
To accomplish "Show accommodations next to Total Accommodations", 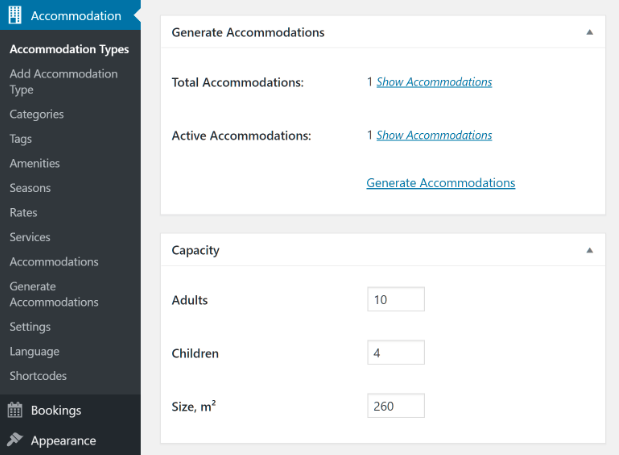I will [x=434, y=82].
